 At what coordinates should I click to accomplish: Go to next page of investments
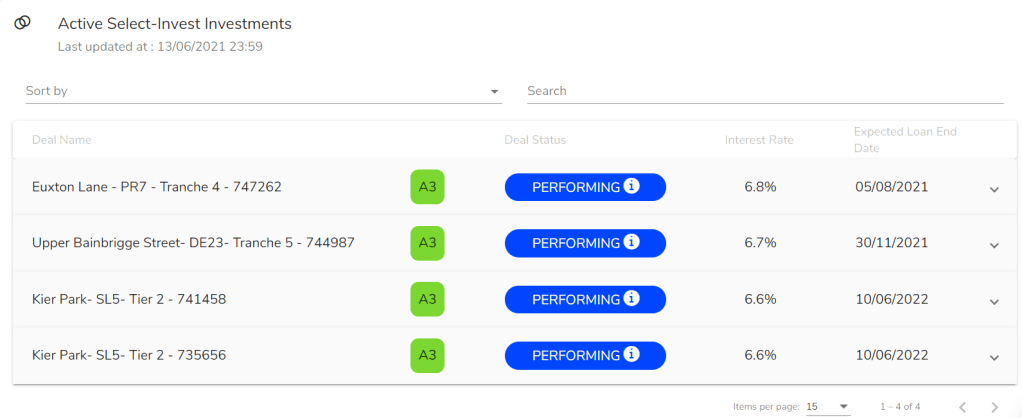pyautogui.click(x=994, y=407)
